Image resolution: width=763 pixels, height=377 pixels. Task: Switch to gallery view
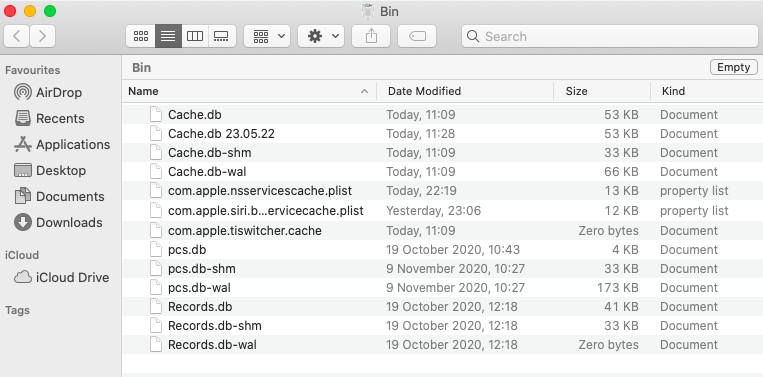point(222,36)
